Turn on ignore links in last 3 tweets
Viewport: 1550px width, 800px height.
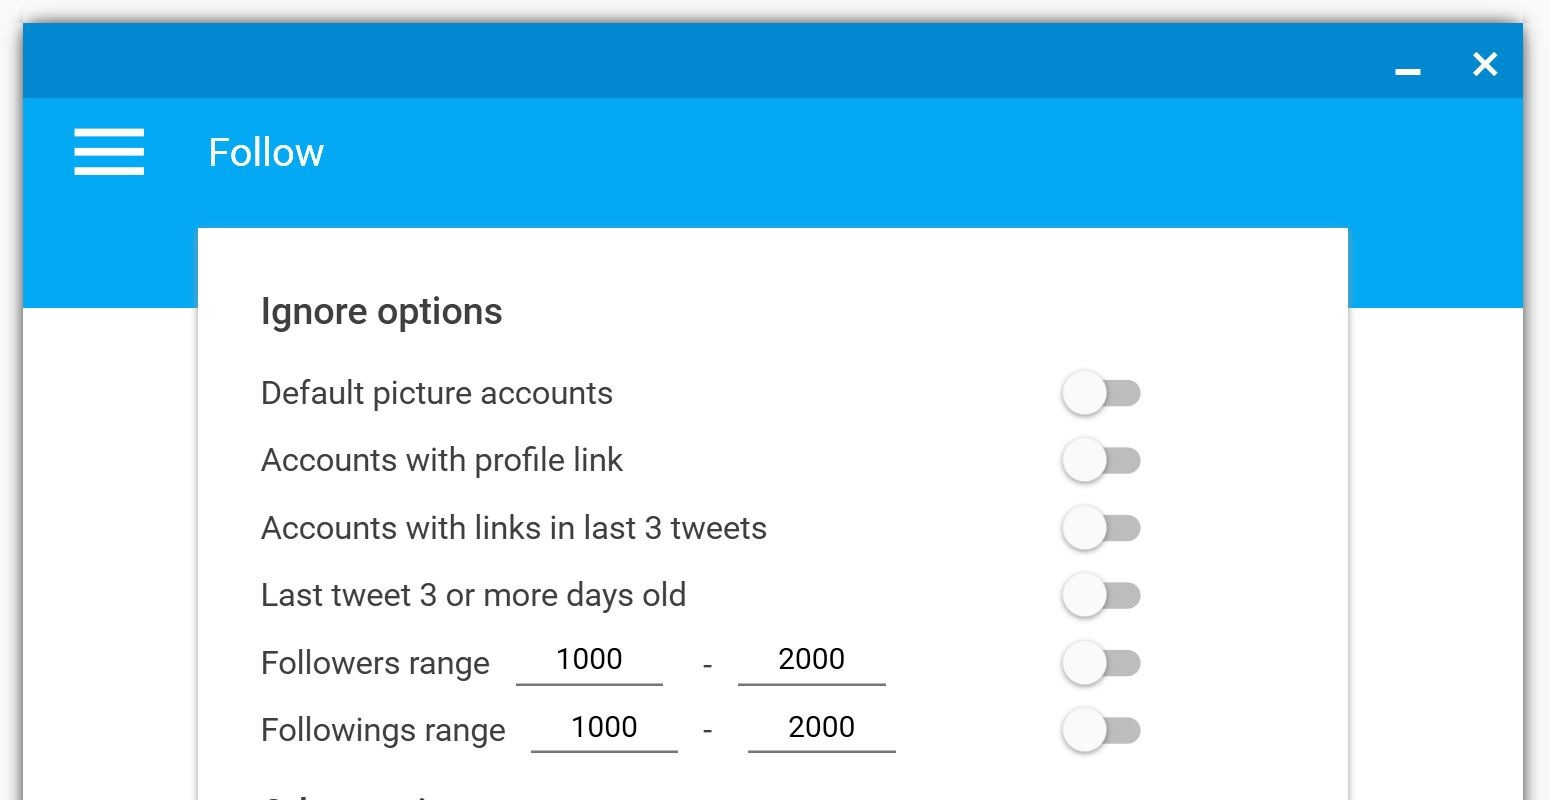point(1101,528)
